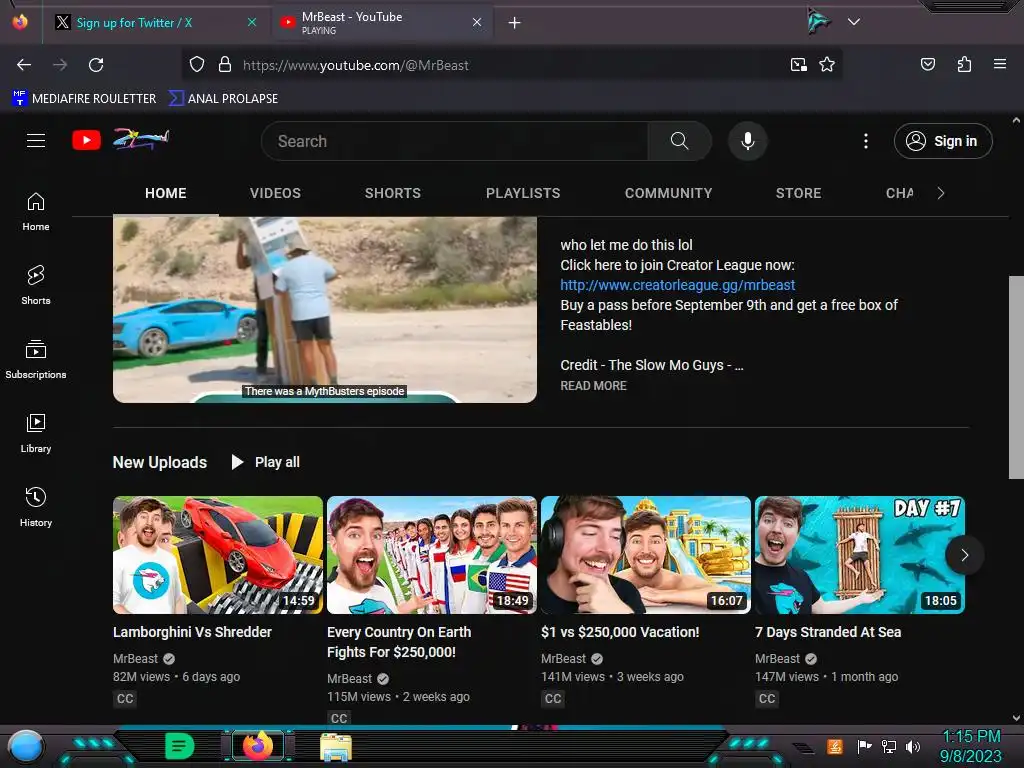Open $1 vs $250,000 Vacation! title
The image size is (1024, 768).
[620, 632]
